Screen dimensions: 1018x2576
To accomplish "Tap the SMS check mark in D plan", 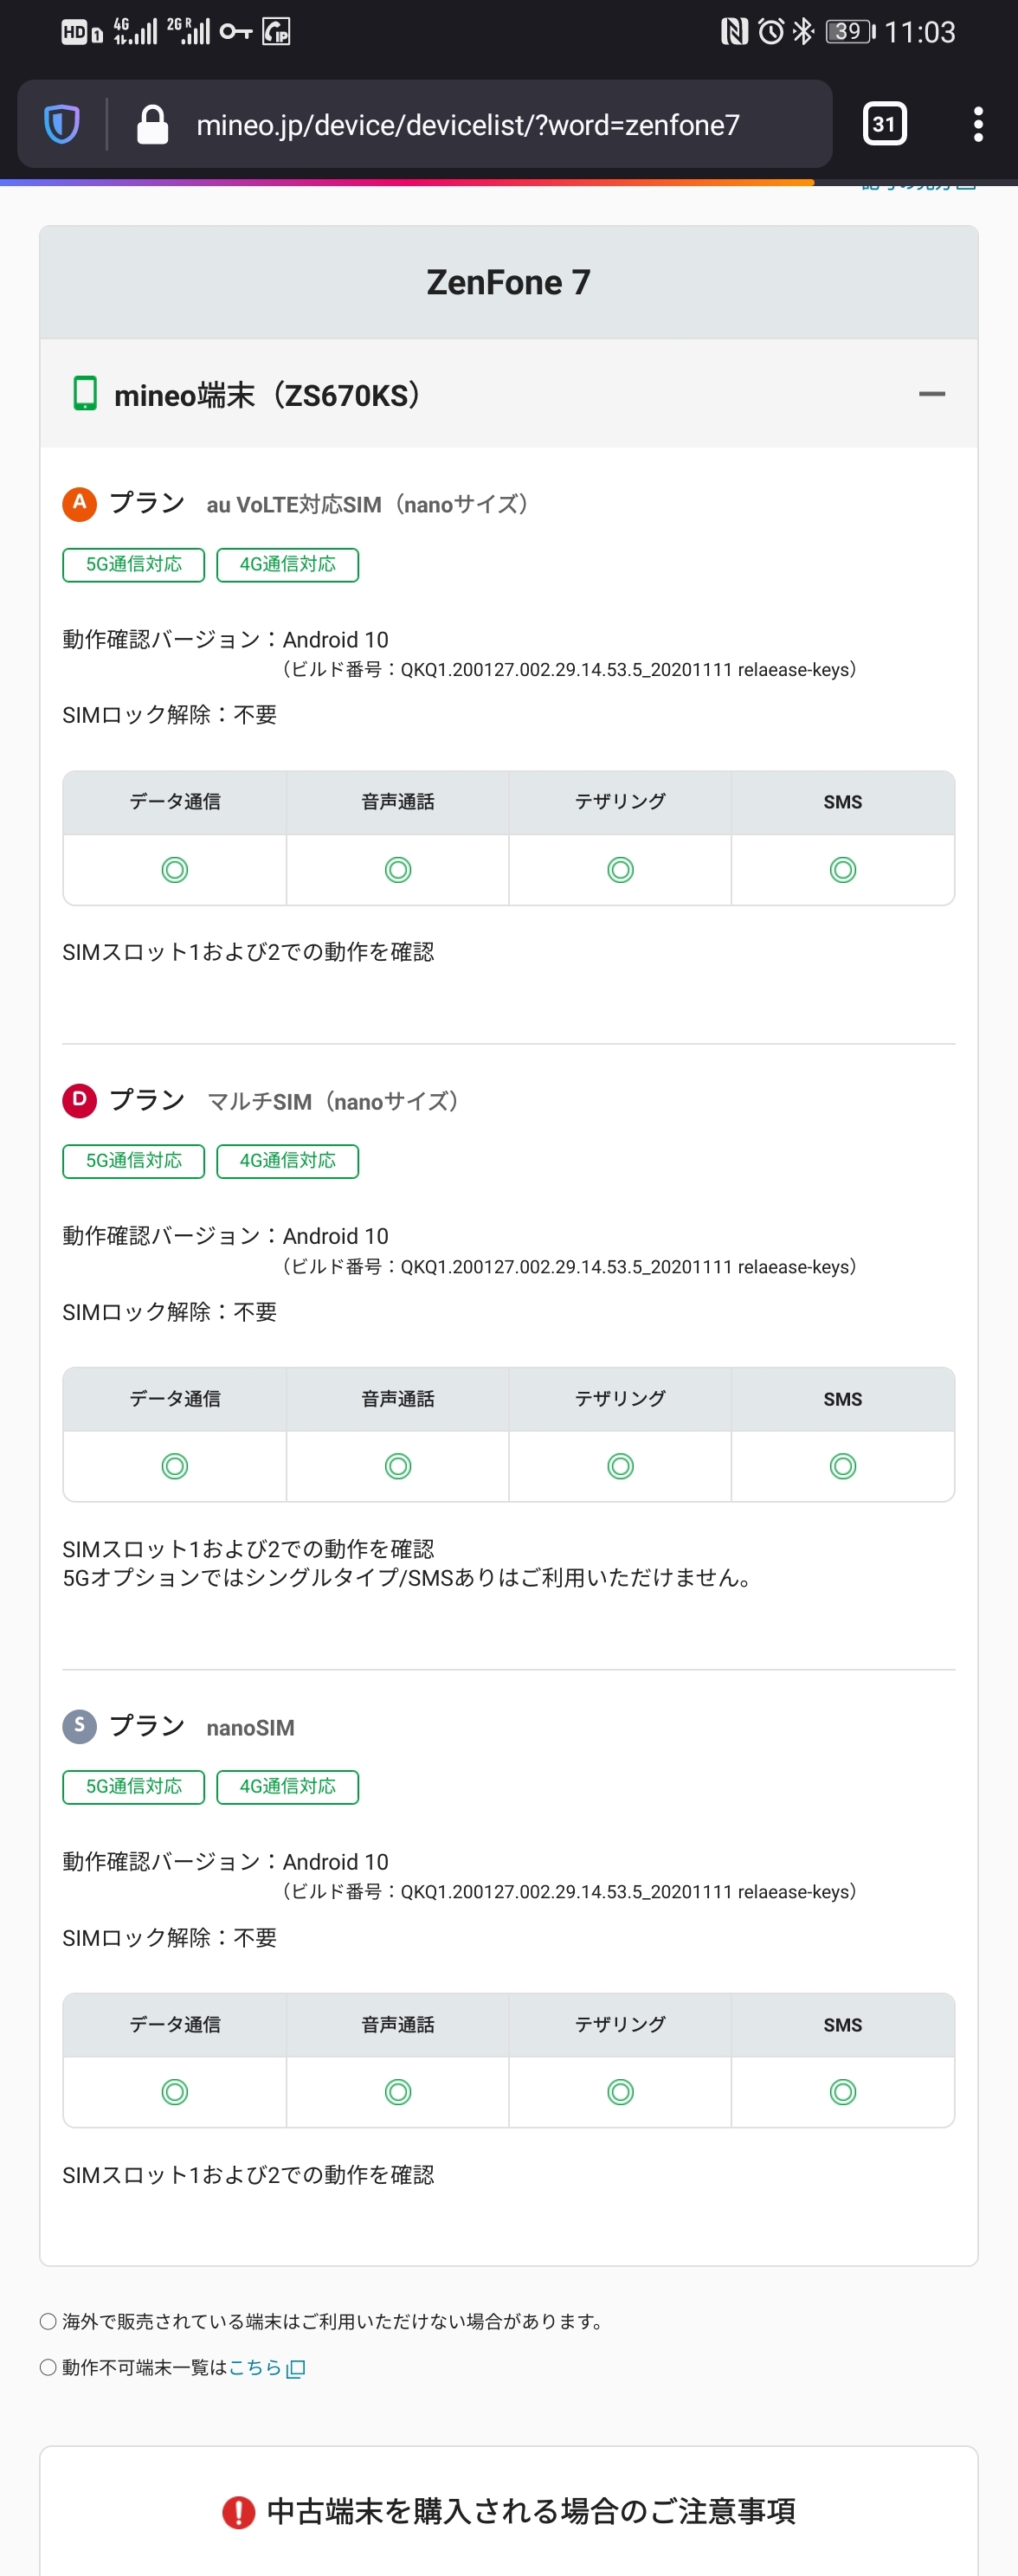I will click(842, 1466).
